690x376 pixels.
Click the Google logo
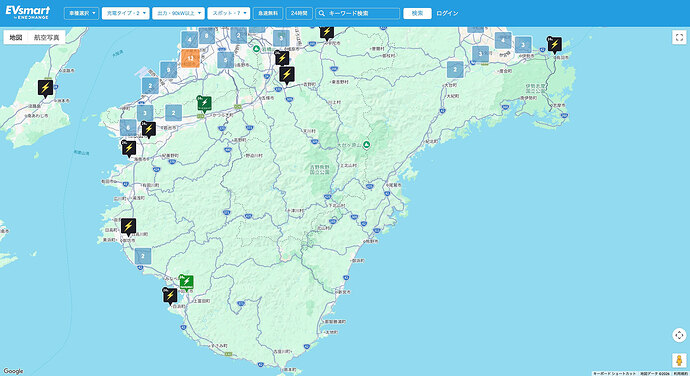point(13,371)
